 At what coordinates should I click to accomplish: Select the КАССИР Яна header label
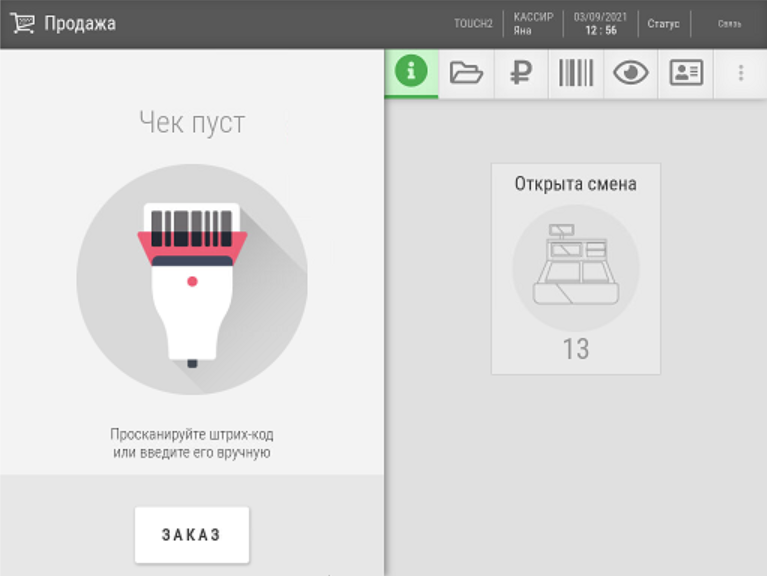pos(533,23)
